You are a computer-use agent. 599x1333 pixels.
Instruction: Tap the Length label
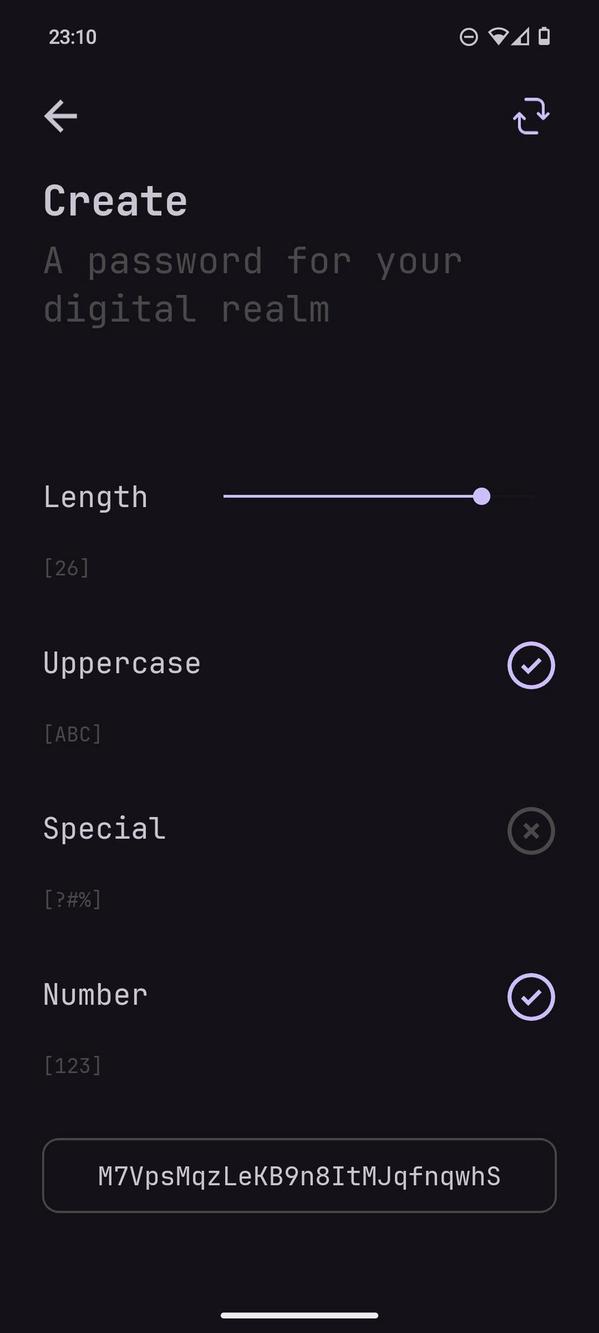click(95, 496)
